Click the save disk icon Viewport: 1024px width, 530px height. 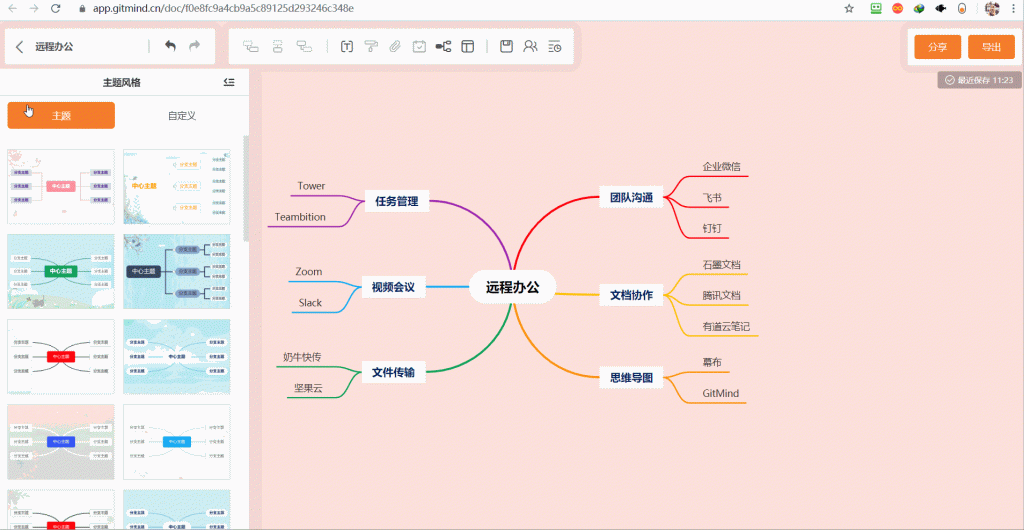[x=507, y=46]
